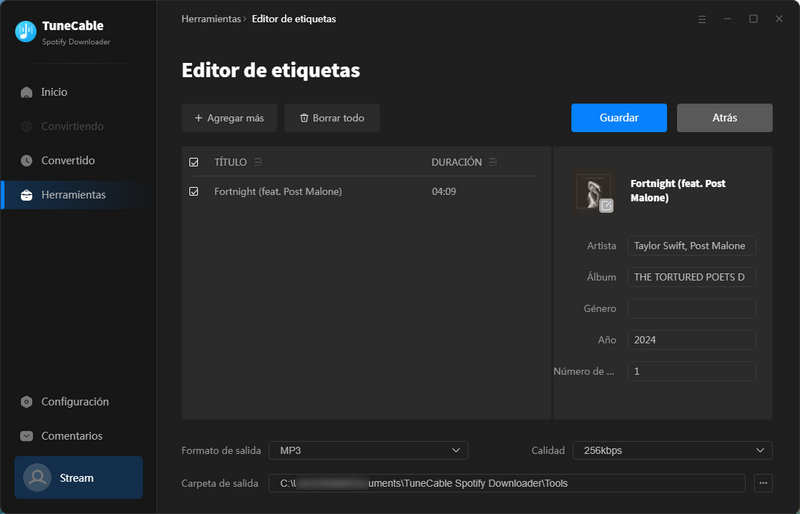The width and height of the screenshot is (800, 514).
Task: Click the TÍTULO column sort icon
Action: coord(258,162)
